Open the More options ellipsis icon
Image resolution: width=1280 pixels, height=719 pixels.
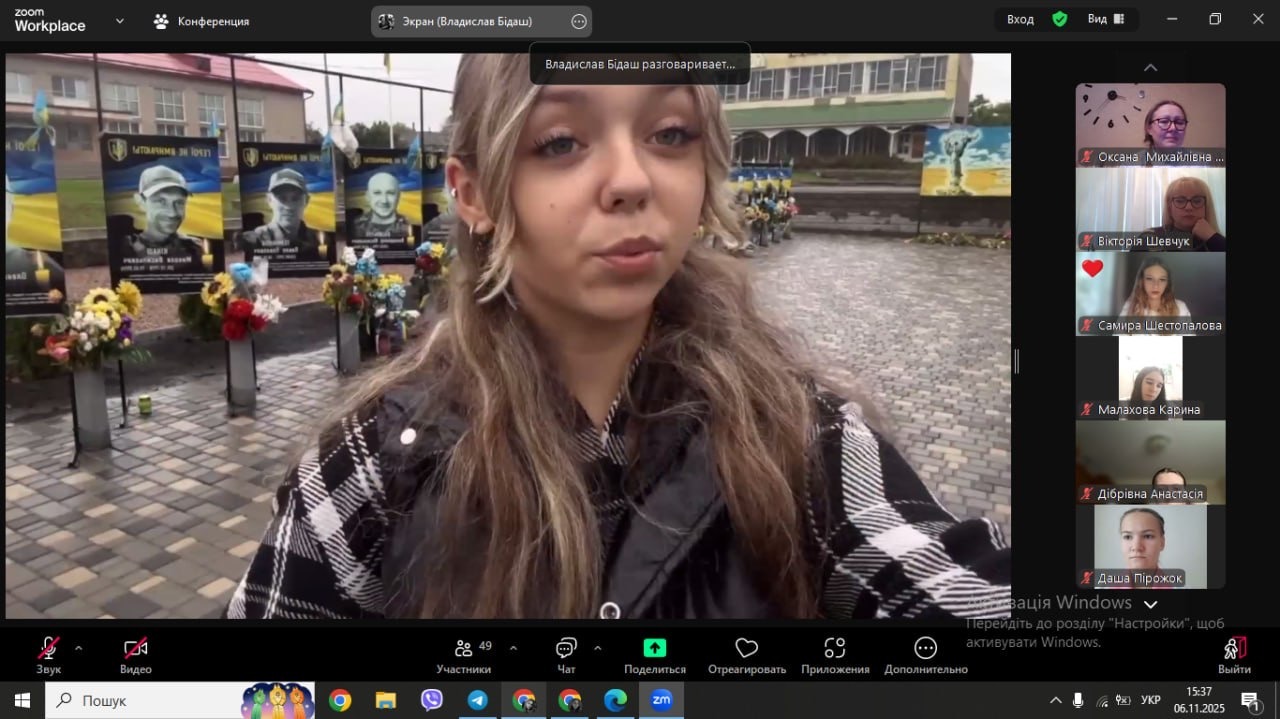coord(925,648)
